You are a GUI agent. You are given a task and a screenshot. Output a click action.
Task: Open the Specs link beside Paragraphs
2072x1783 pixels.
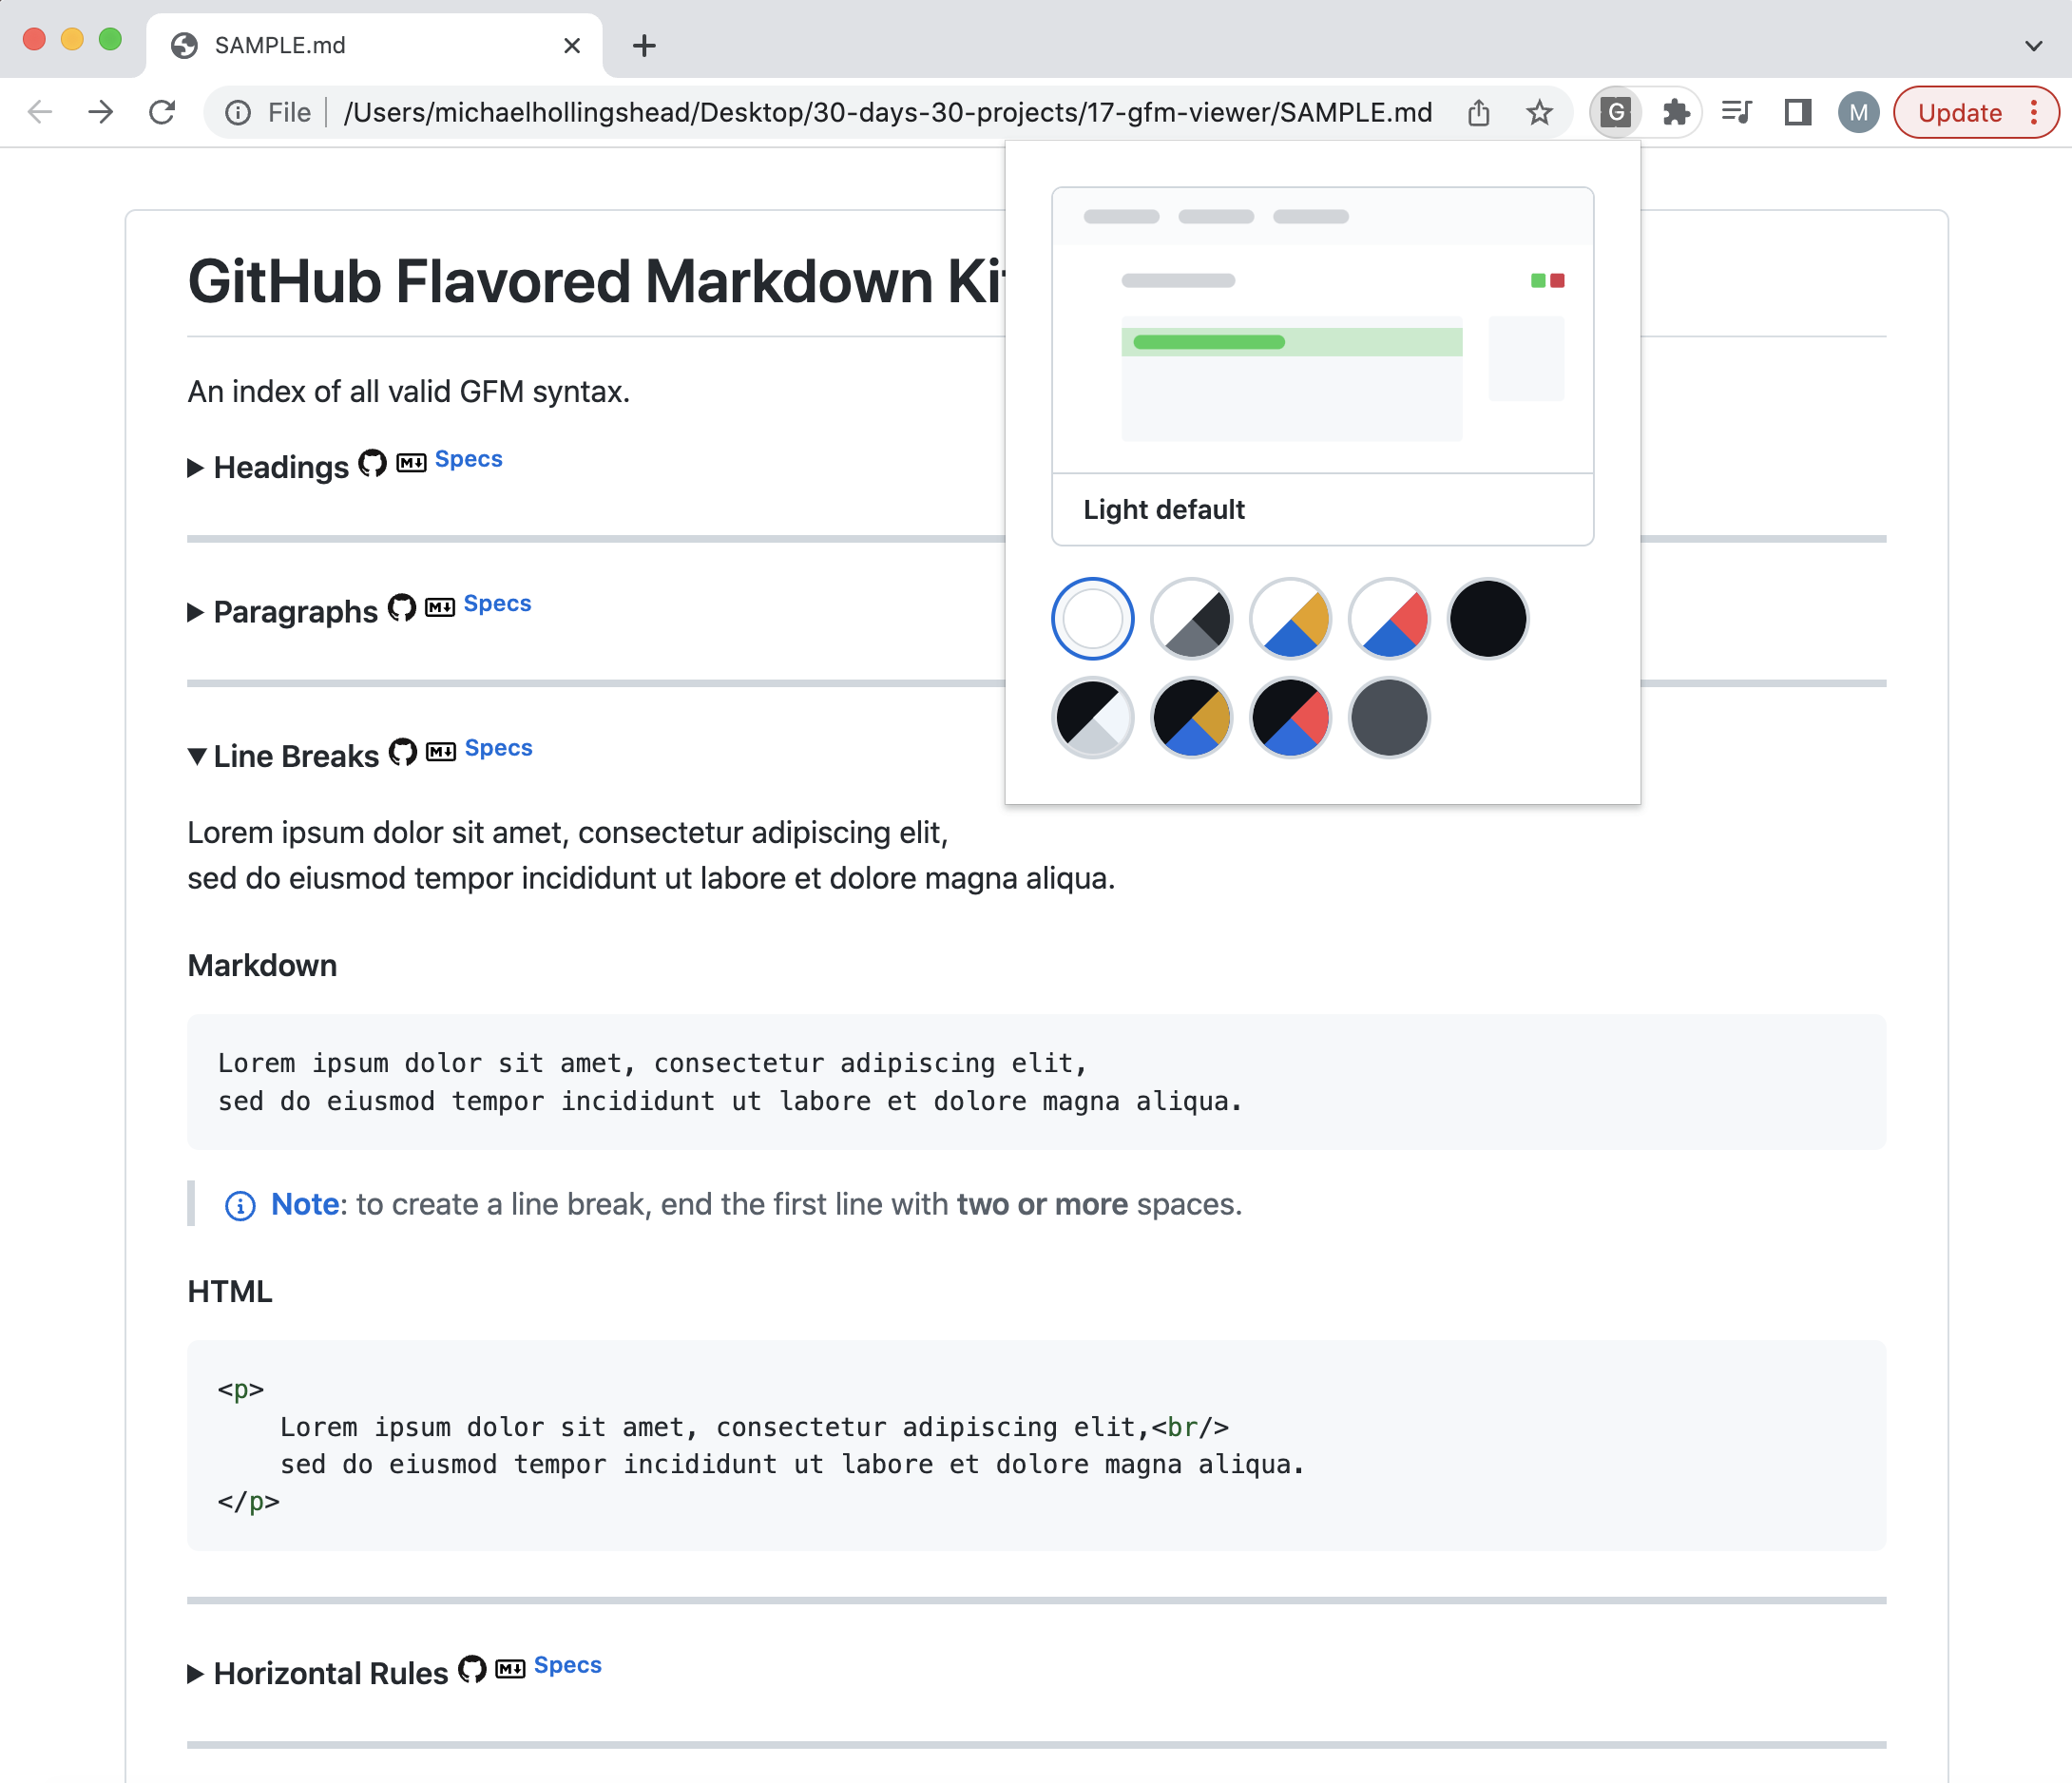click(497, 603)
